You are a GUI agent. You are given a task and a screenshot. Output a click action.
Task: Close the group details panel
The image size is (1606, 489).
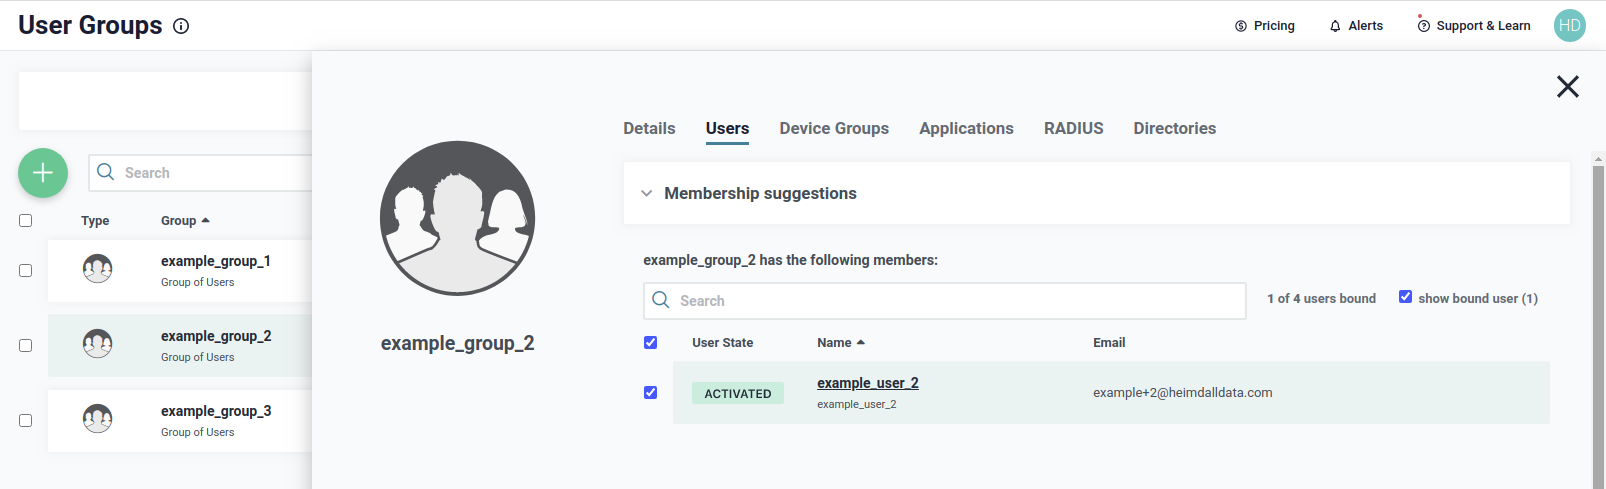[1567, 87]
